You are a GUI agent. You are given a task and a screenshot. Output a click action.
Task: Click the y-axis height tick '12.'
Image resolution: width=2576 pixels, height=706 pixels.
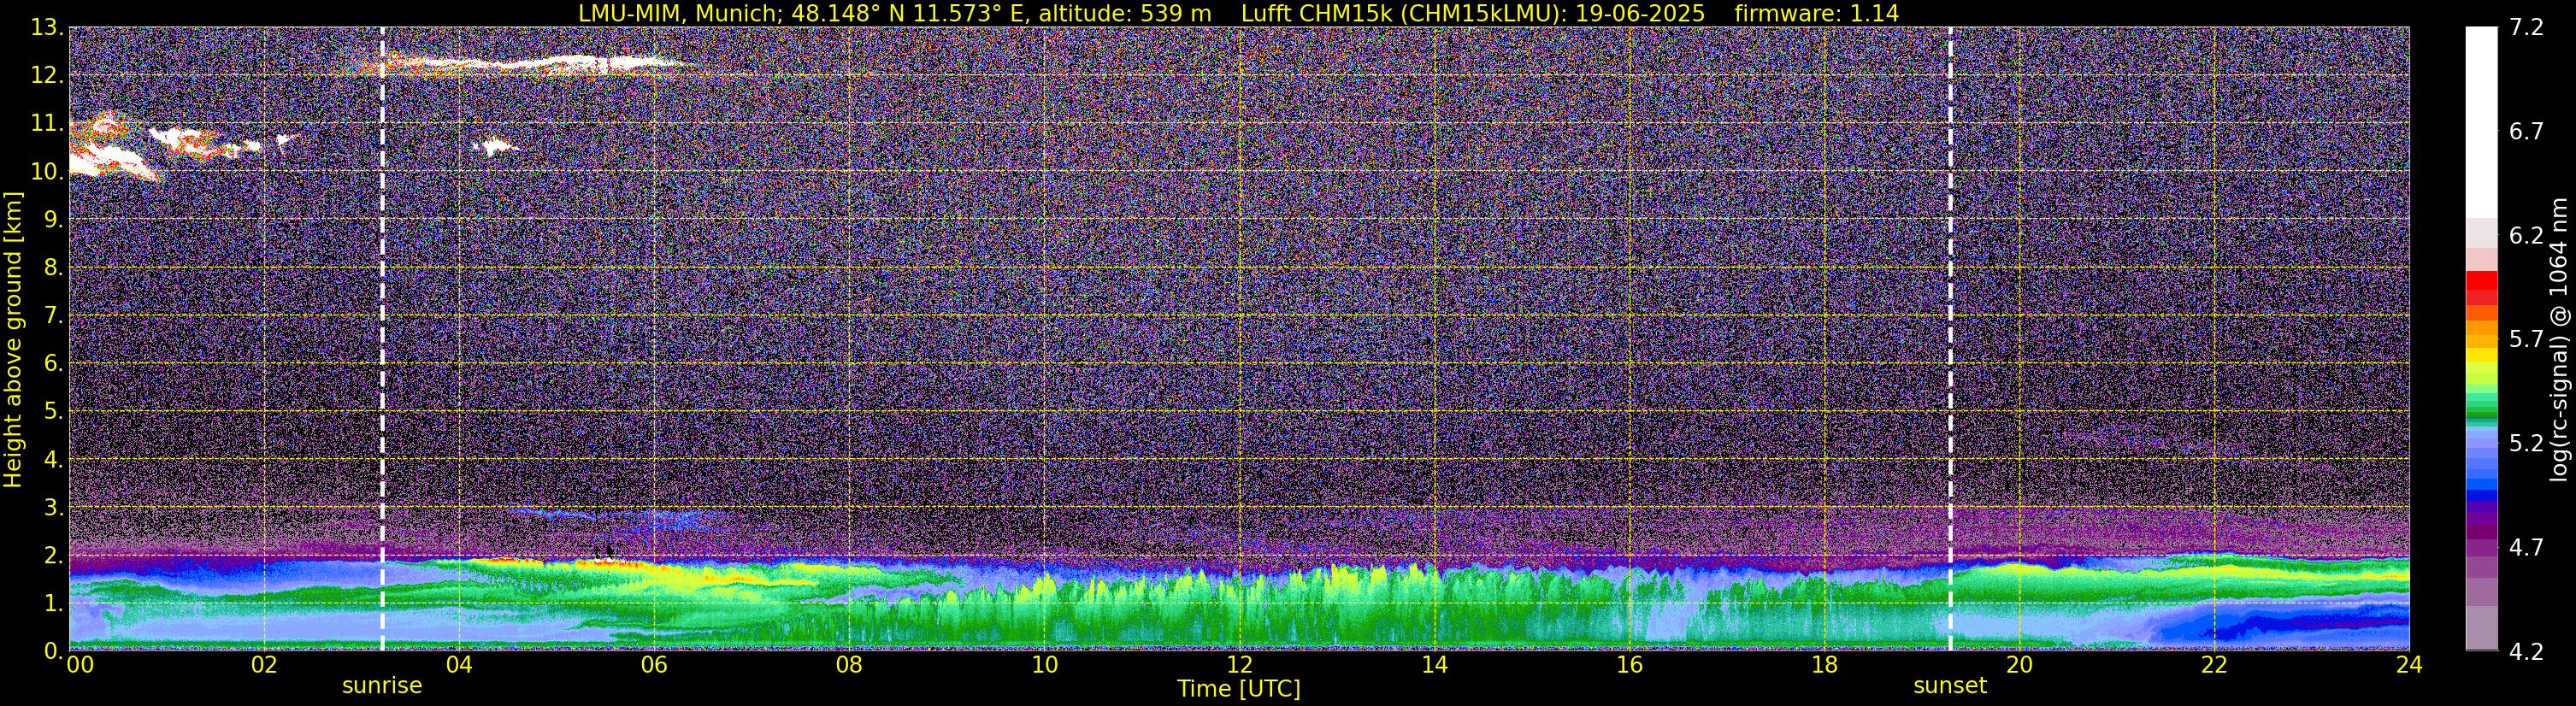pyautogui.click(x=46, y=75)
